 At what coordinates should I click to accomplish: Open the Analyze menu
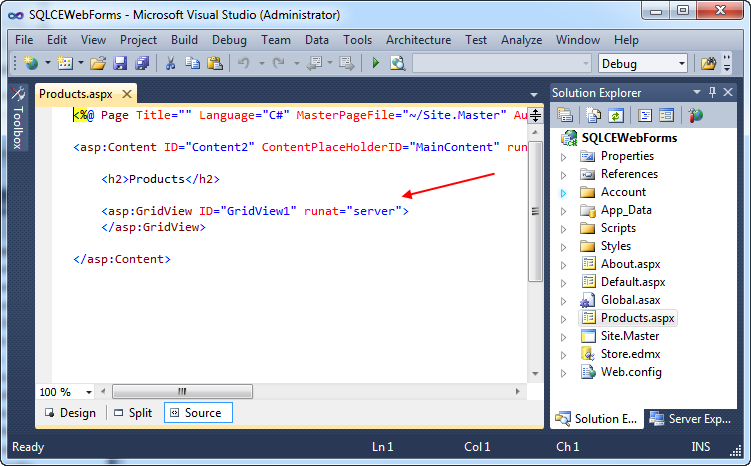pyautogui.click(x=522, y=40)
